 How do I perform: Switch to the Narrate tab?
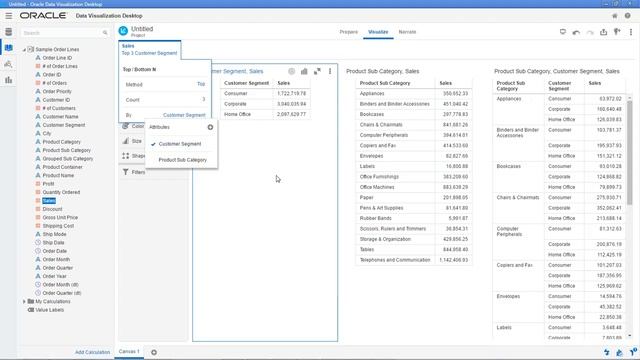pyautogui.click(x=407, y=32)
